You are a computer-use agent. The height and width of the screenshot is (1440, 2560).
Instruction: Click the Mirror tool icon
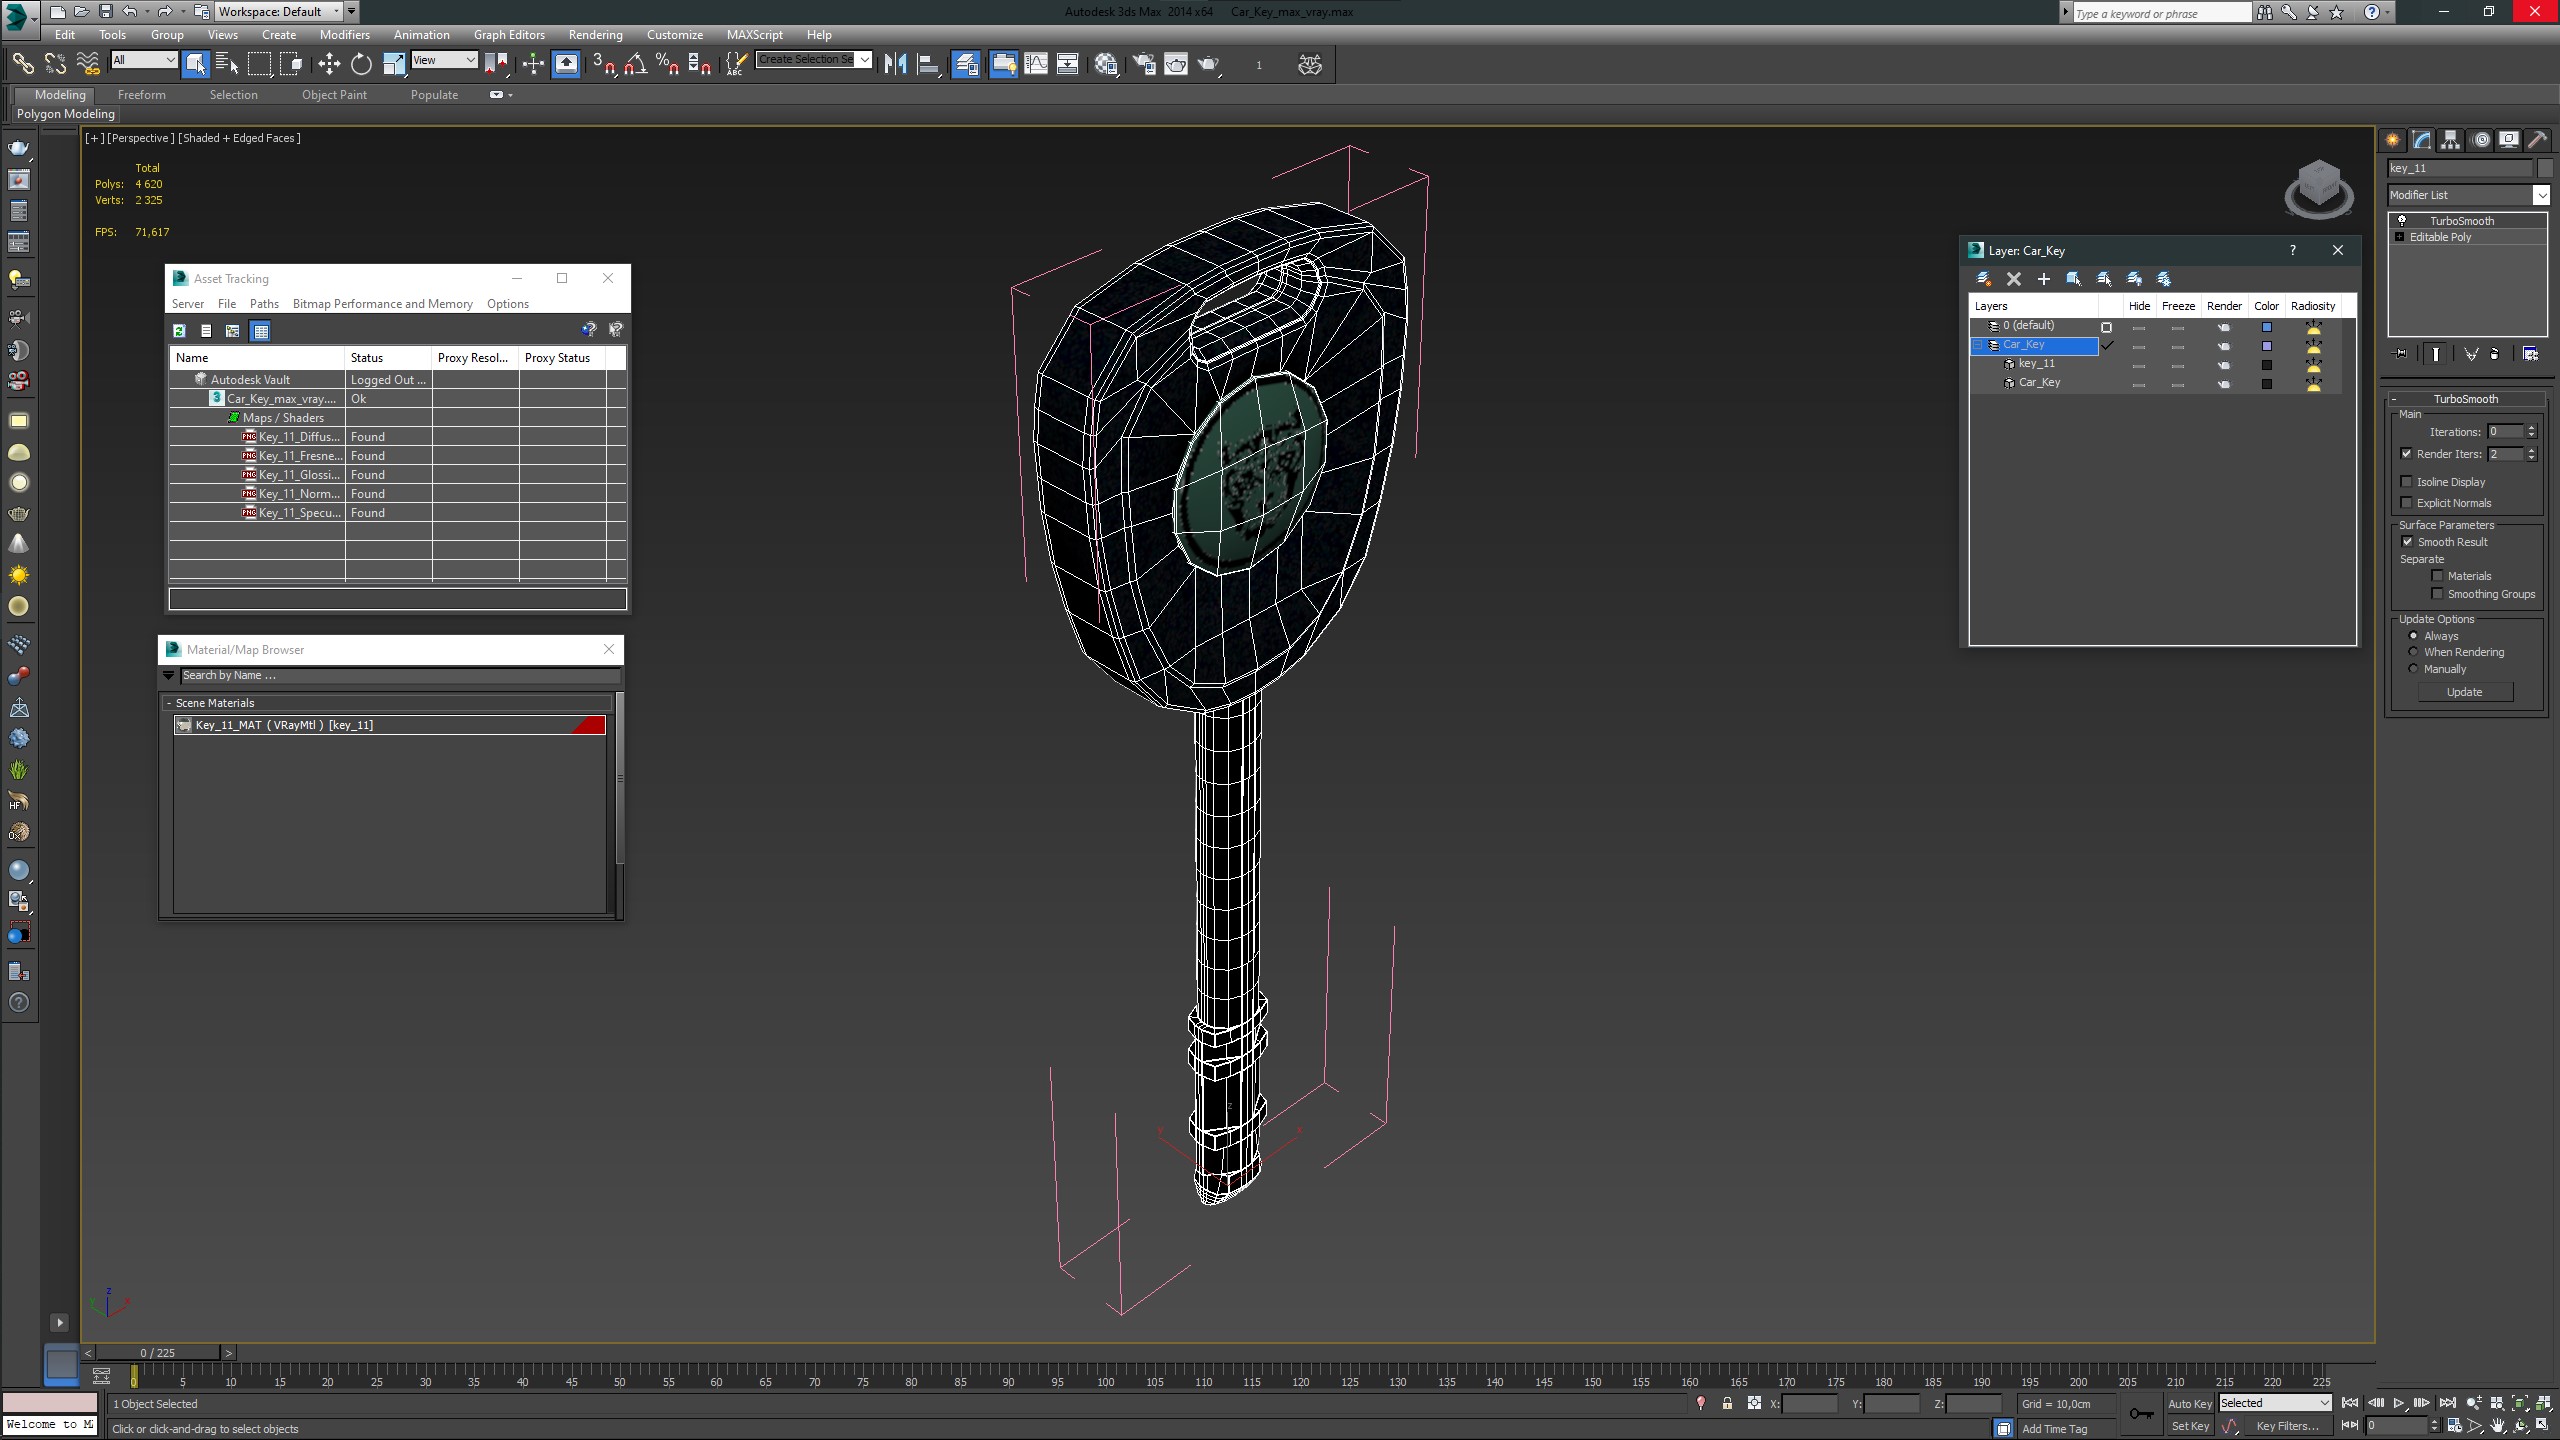[x=895, y=64]
